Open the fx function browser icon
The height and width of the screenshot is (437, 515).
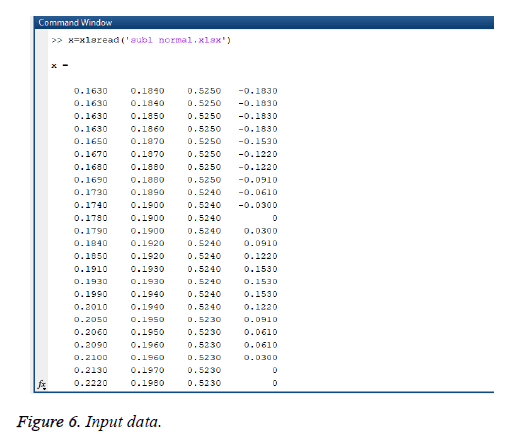(x=42, y=385)
